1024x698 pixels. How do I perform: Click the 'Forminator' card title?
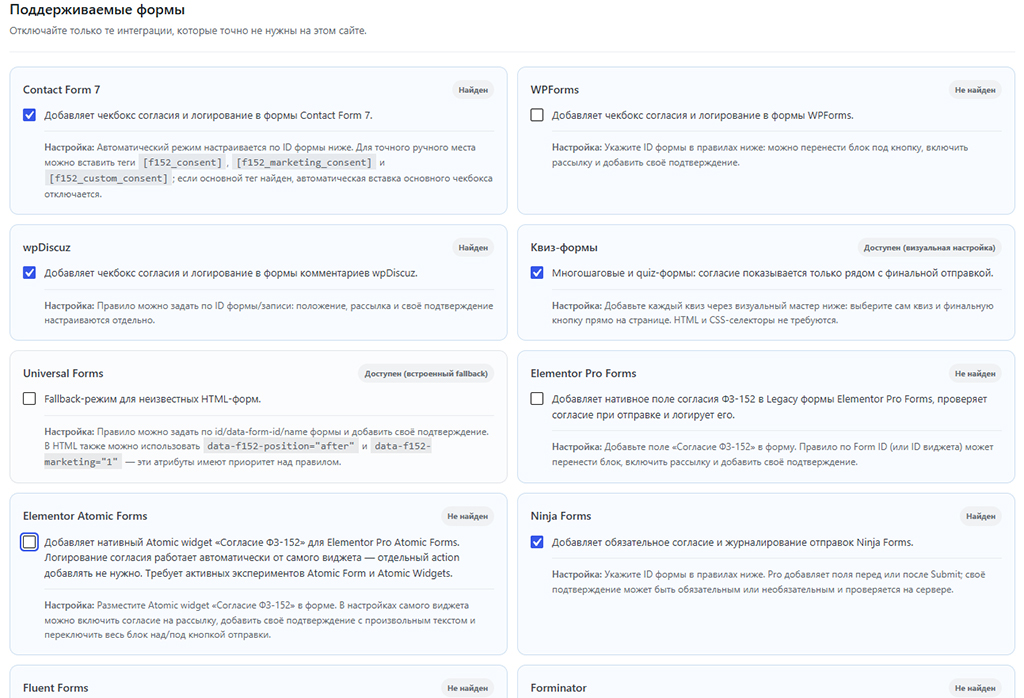[x=558, y=688]
